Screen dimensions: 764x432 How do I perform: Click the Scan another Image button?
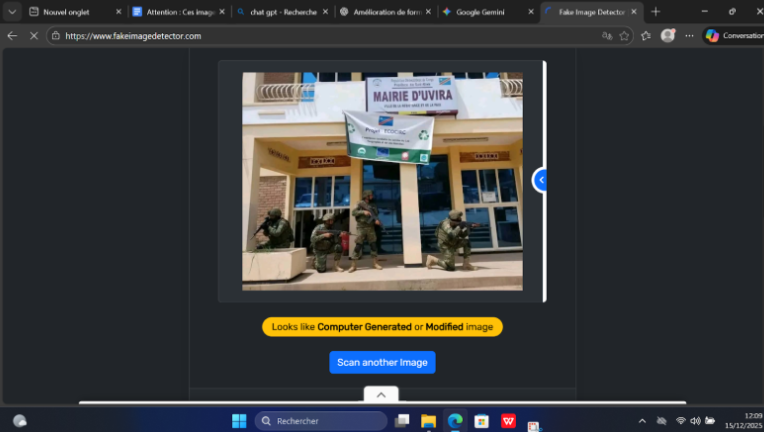point(382,362)
